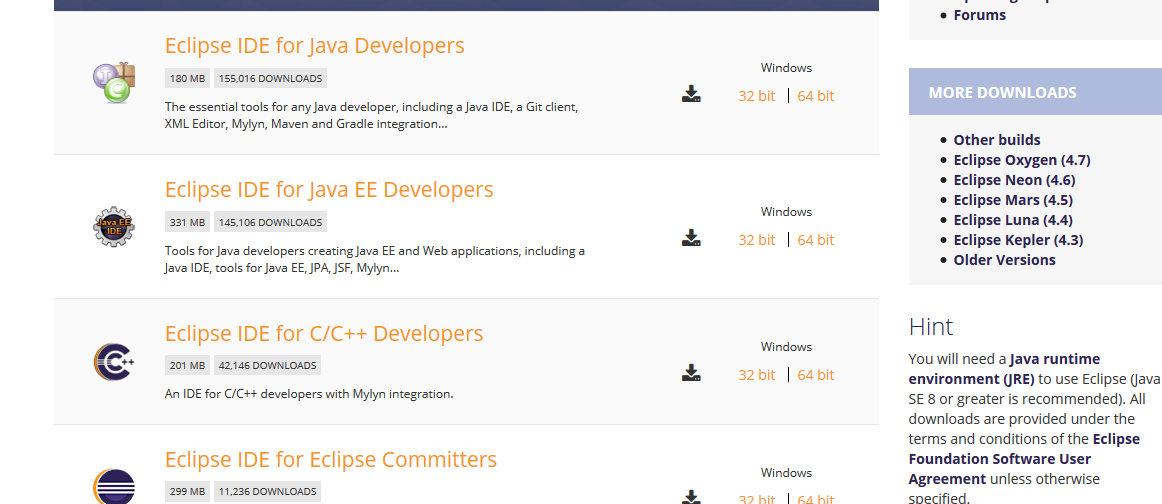Image resolution: width=1162 pixels, height=504 pixels.
Task: Select Eclipse Neon (4.6) download link
Action: (x=1013, y=180)
